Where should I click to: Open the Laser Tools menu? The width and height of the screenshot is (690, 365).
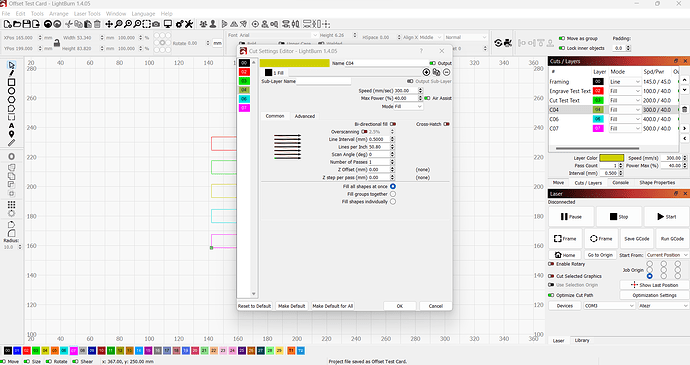pos(87,14)
